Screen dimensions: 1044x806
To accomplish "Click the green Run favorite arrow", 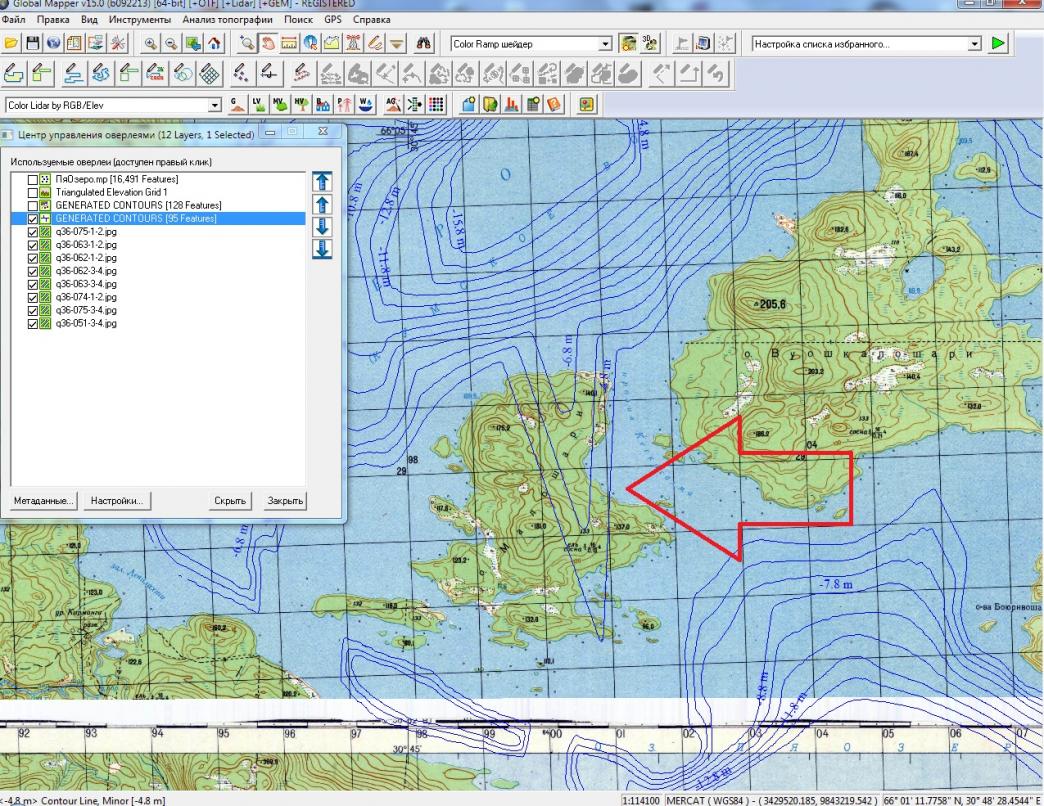I will (997, 44).
